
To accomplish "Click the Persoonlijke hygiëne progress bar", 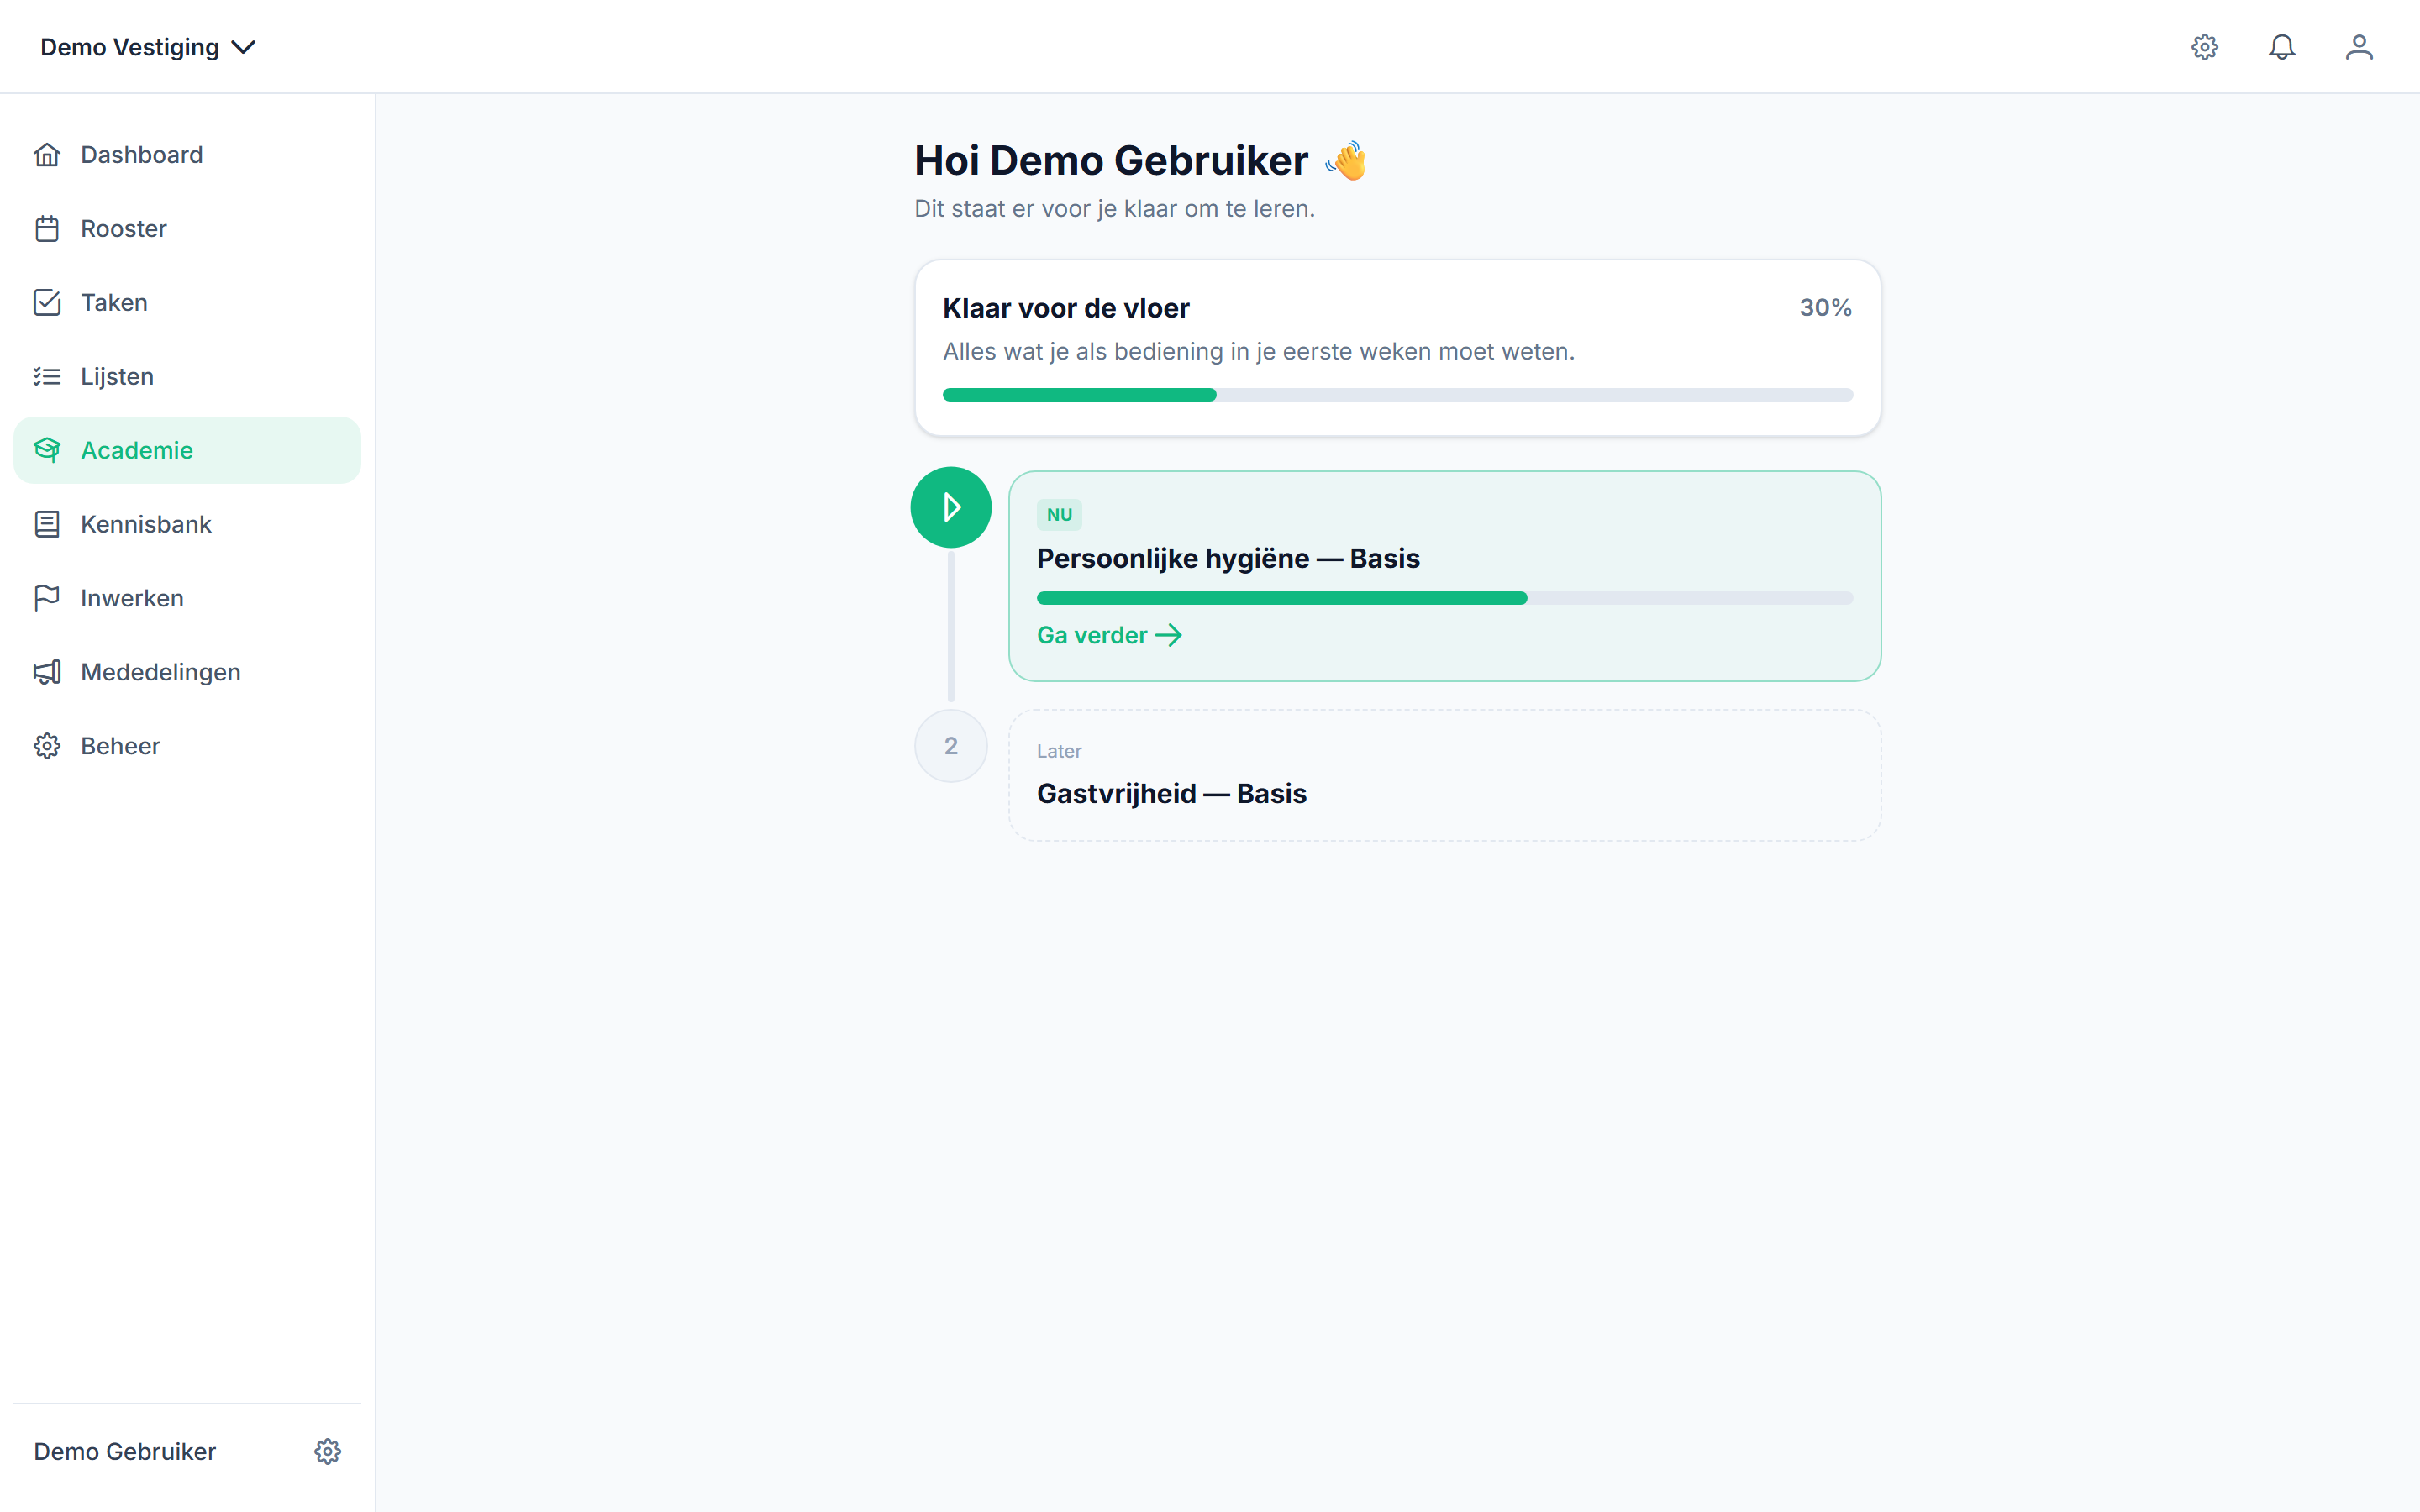I will click(x=1445, y=598).
